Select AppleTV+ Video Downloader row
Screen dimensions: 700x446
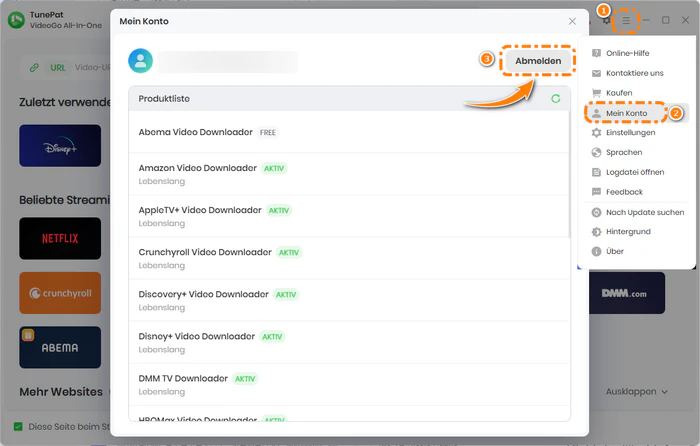pyautogui.click(x=349, y=216)
